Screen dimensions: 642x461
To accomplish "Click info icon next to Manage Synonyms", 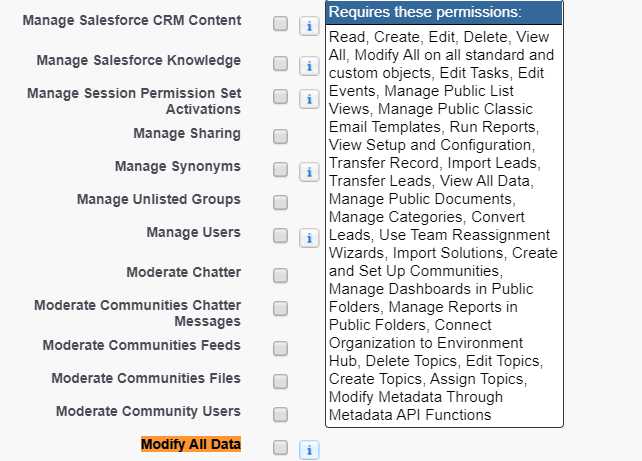I will pos(309,172).
